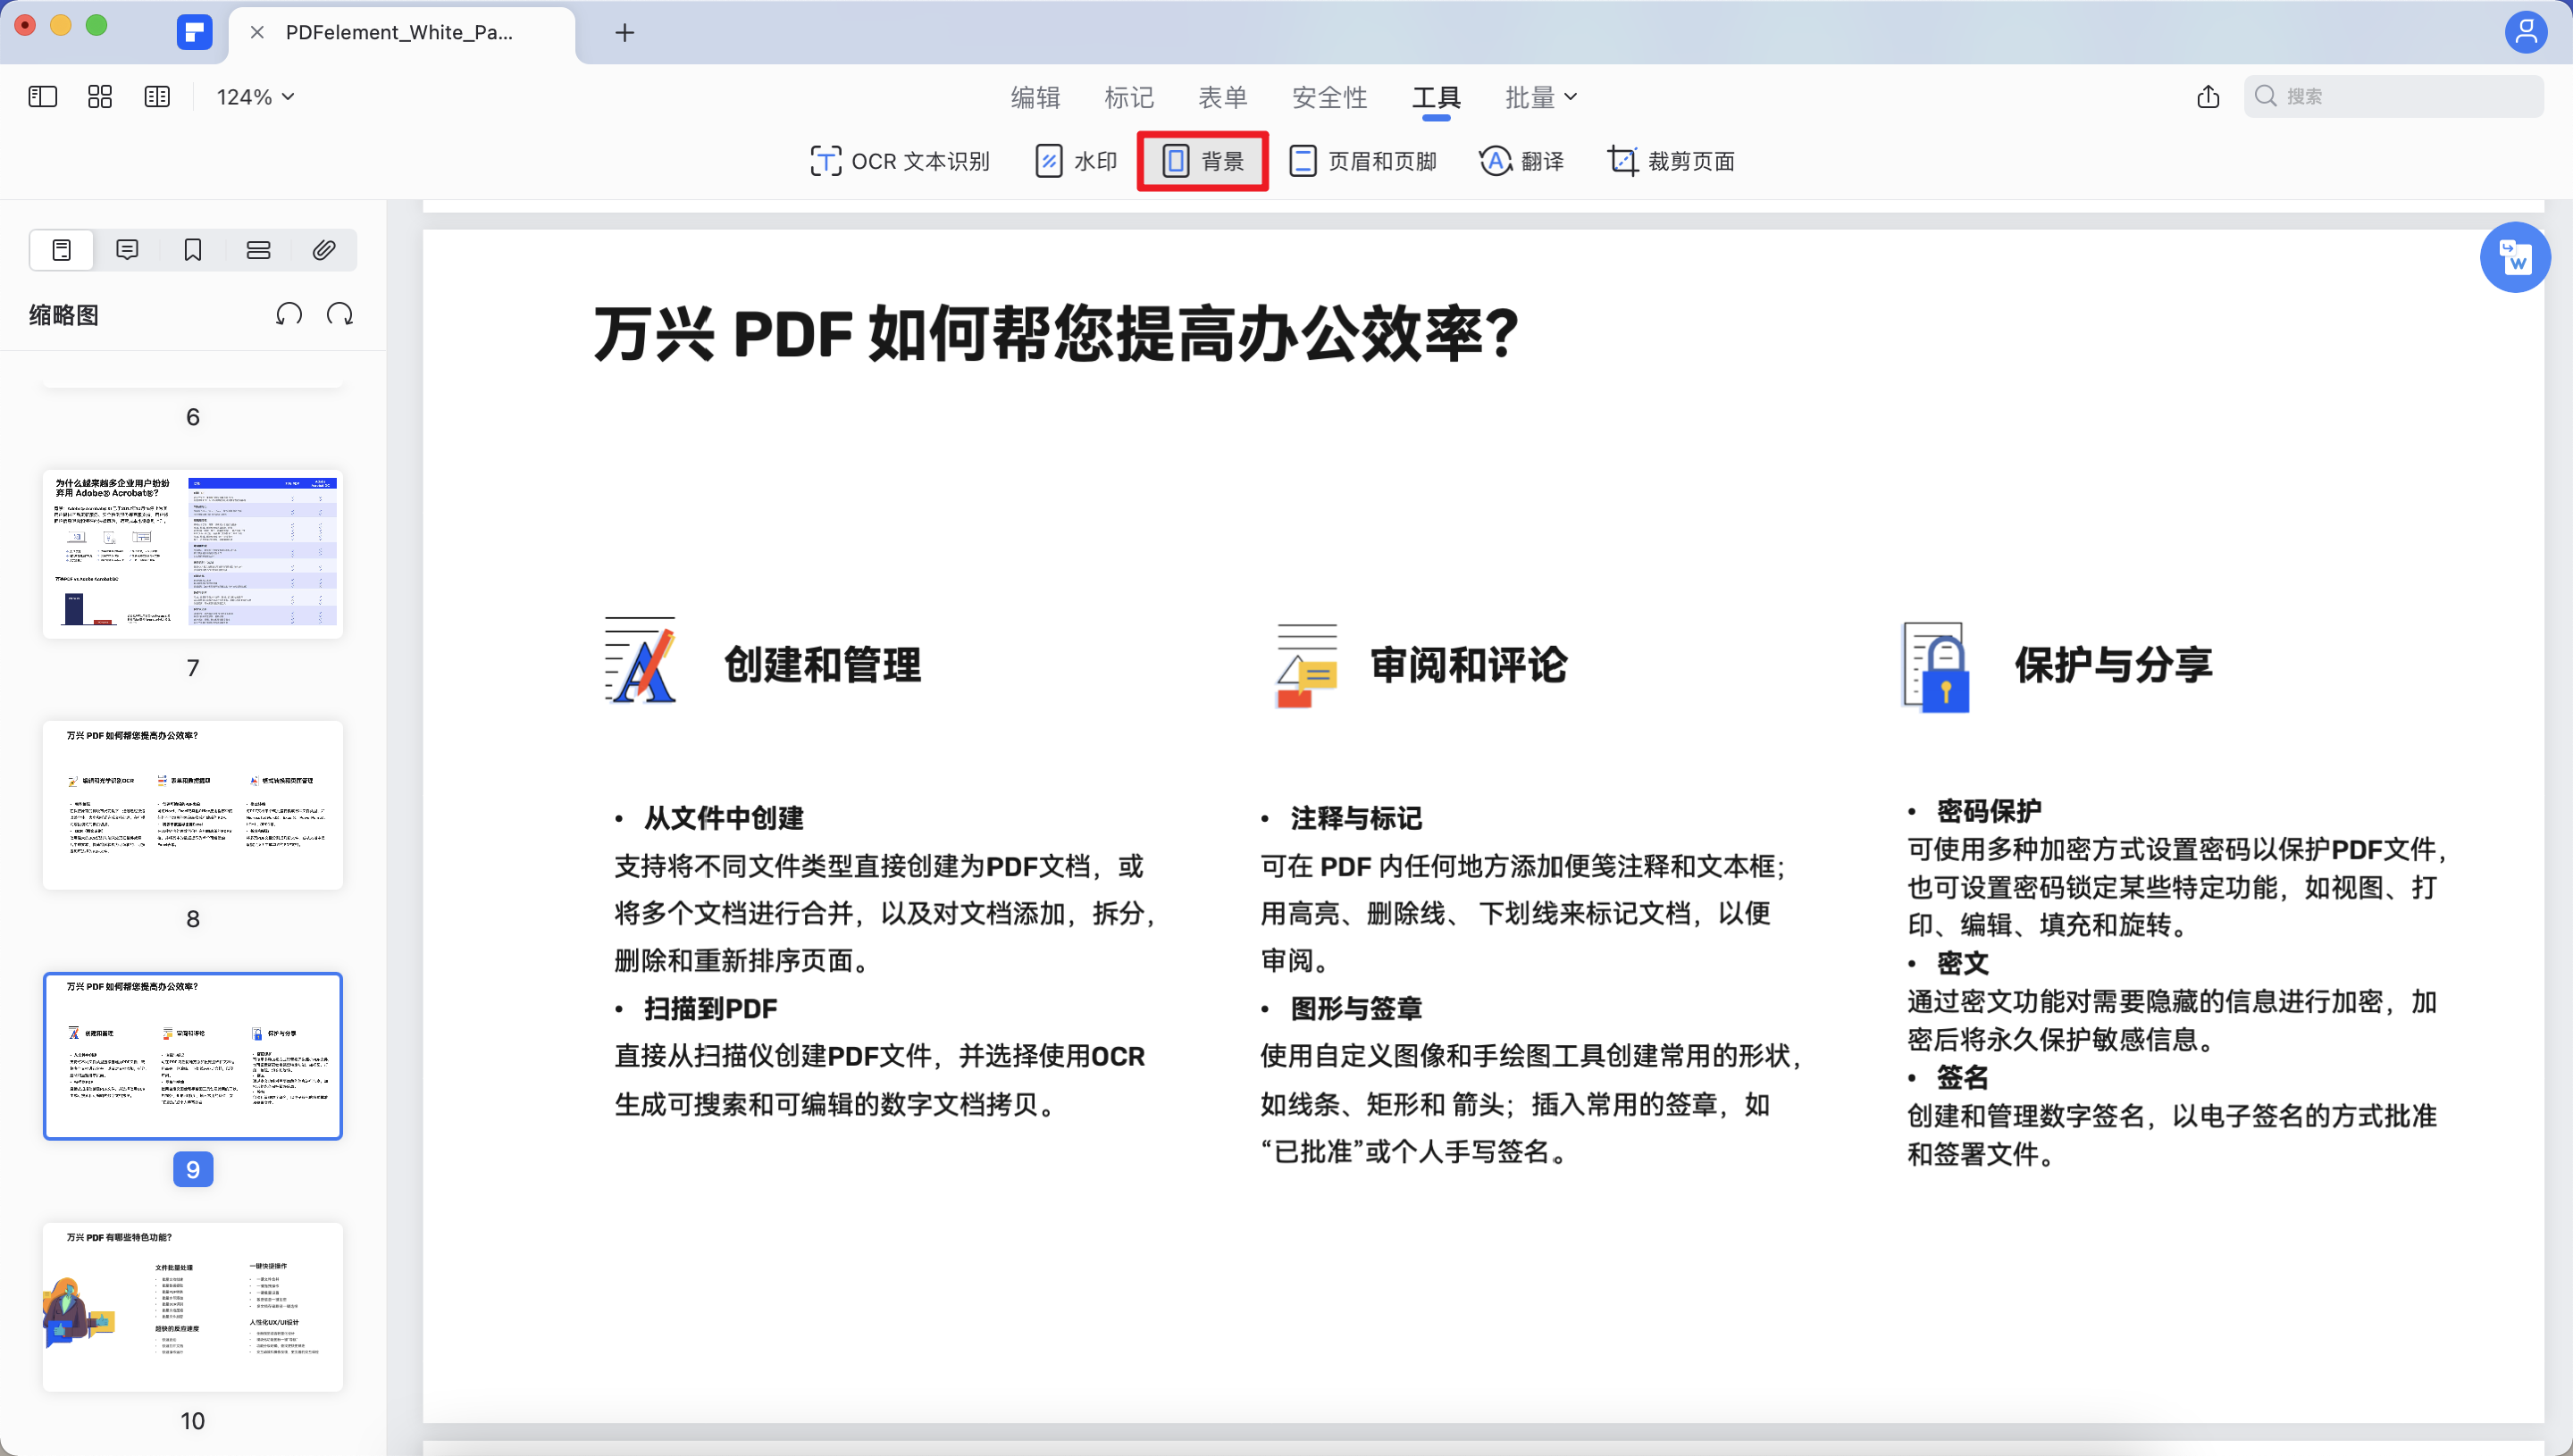Screen dimensions: 2573x1456
Task: Rotate thumbnails counterclockwise
Action: 288,313
